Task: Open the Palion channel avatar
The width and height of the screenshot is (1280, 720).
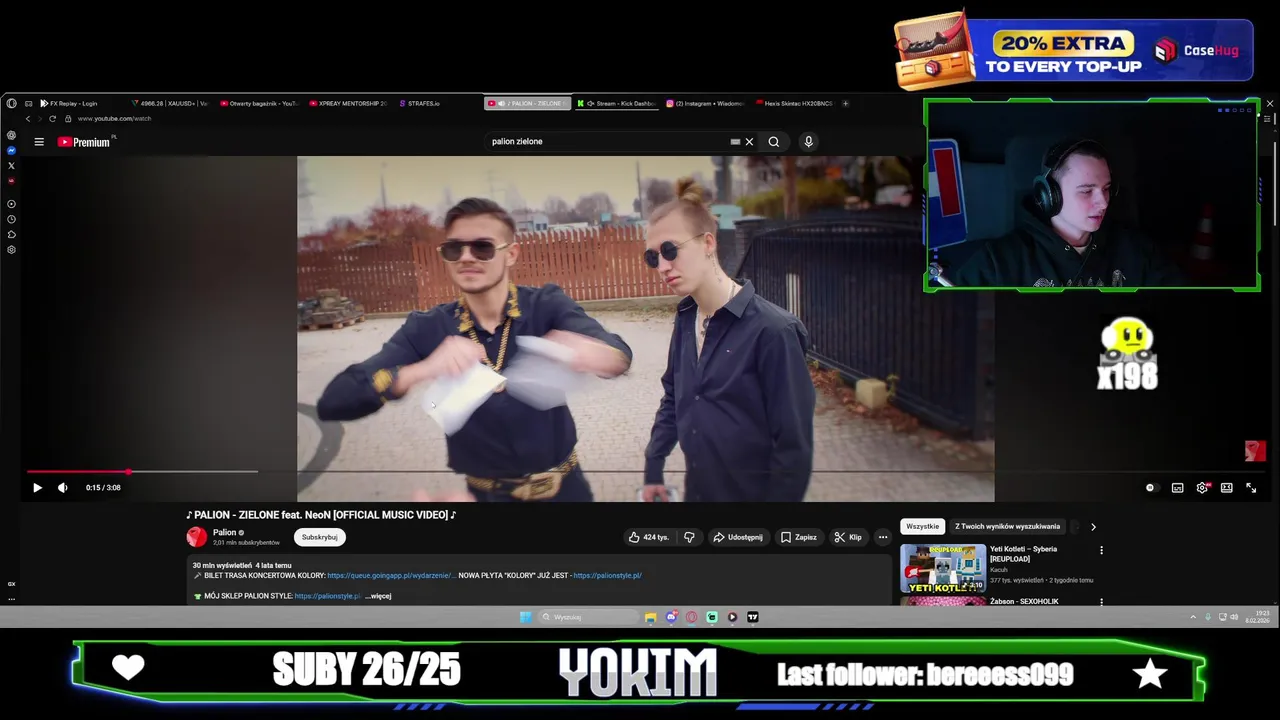Action: [197, 537]
